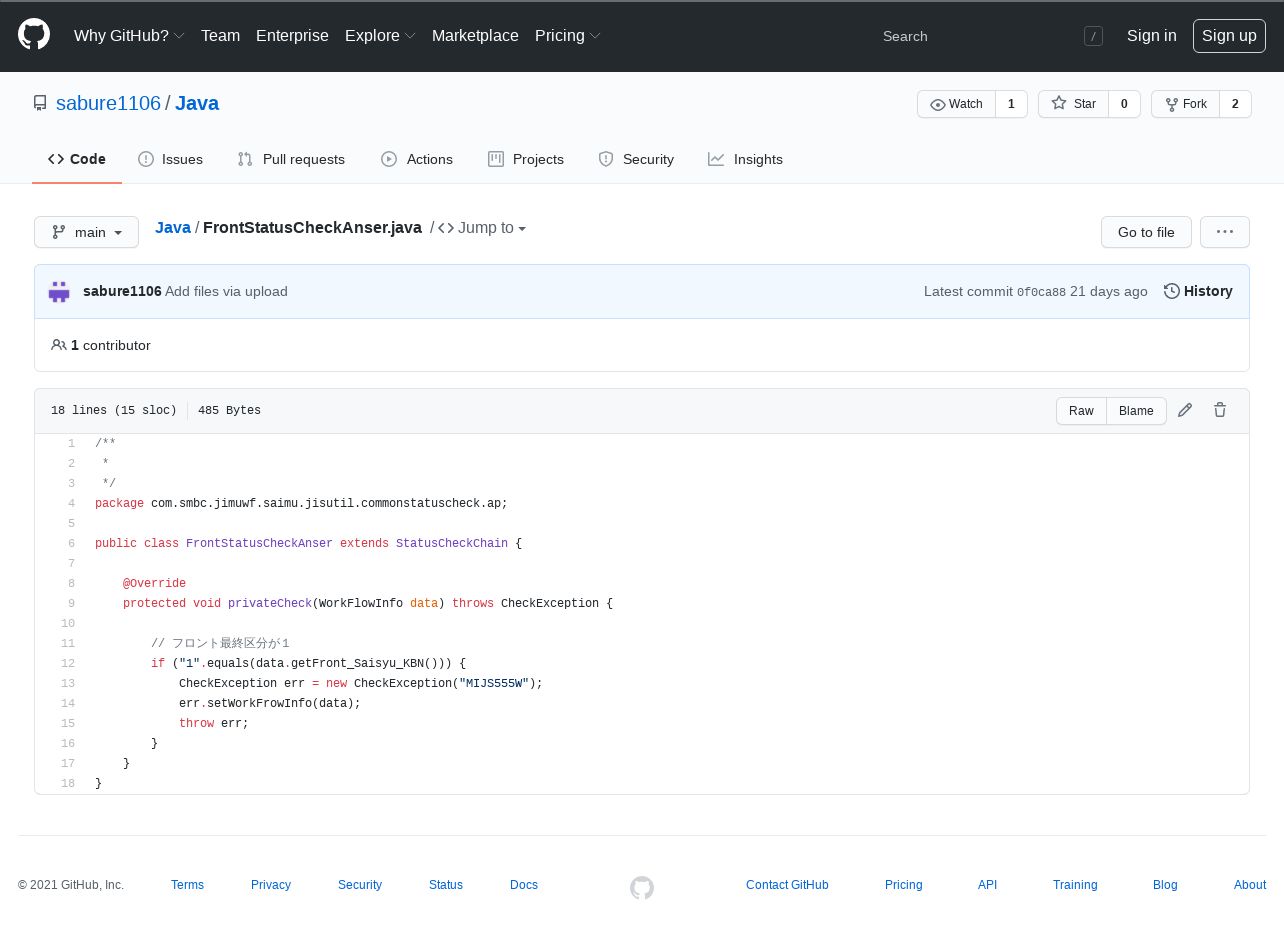Open the stargazers count 0
Viewport: 1284px width, 950px height.
pos(1124,104)
